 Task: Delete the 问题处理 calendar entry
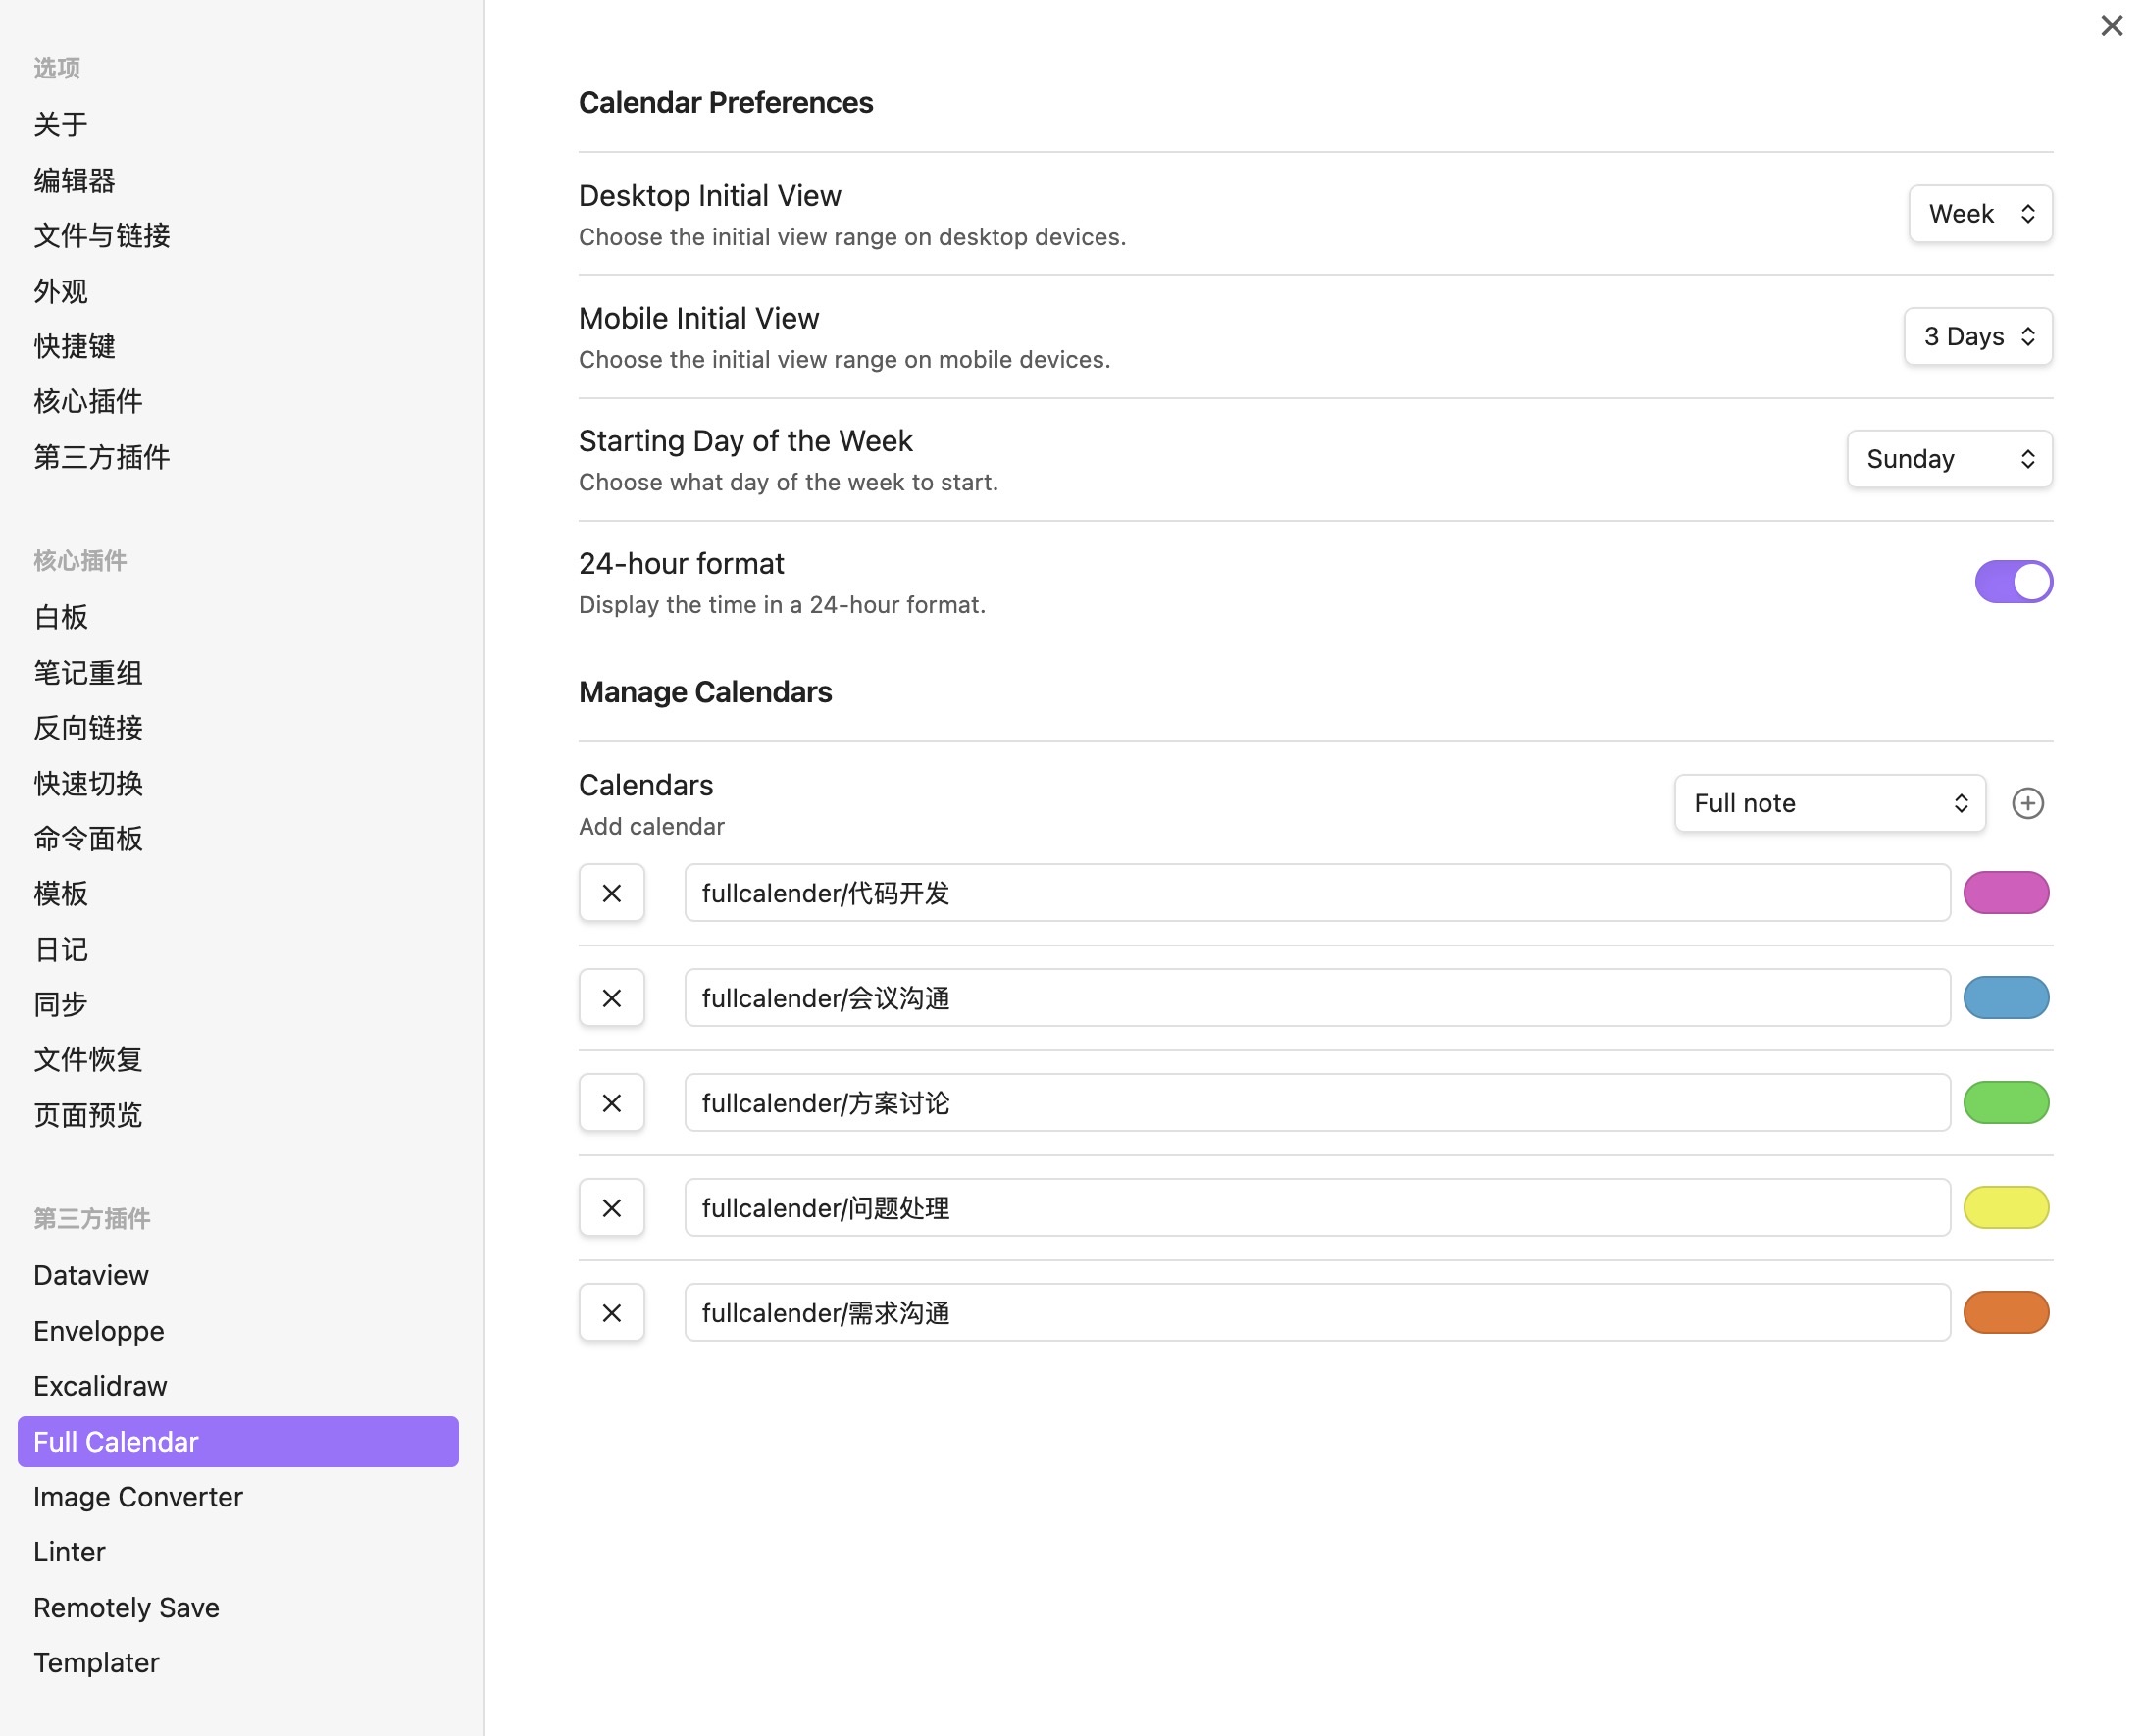(611, 1208)
